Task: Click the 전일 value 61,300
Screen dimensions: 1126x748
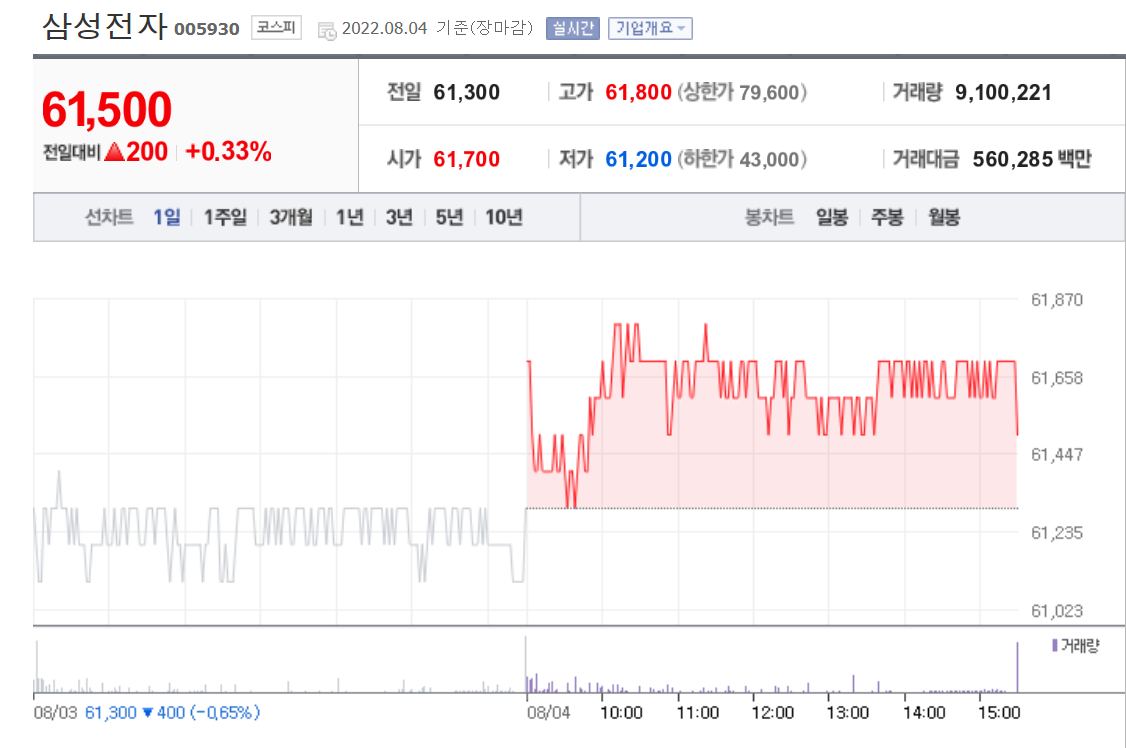Action: tap(467, 93)
